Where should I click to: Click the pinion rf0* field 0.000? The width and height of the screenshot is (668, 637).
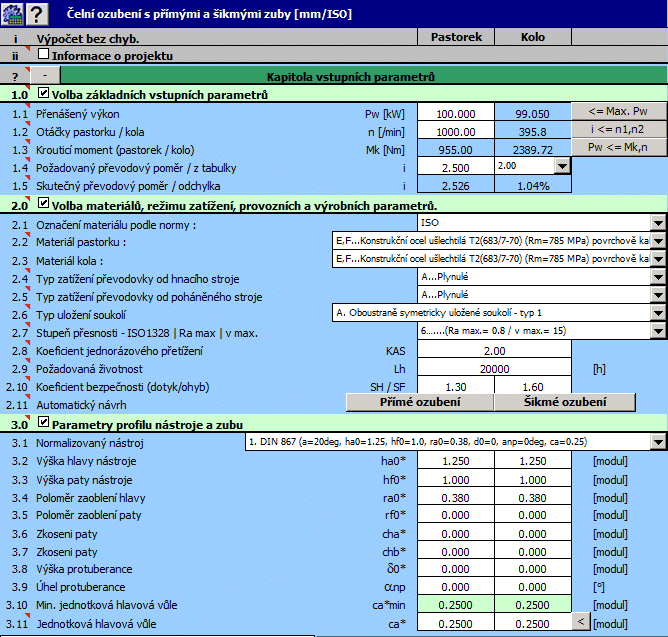[455, 515]
